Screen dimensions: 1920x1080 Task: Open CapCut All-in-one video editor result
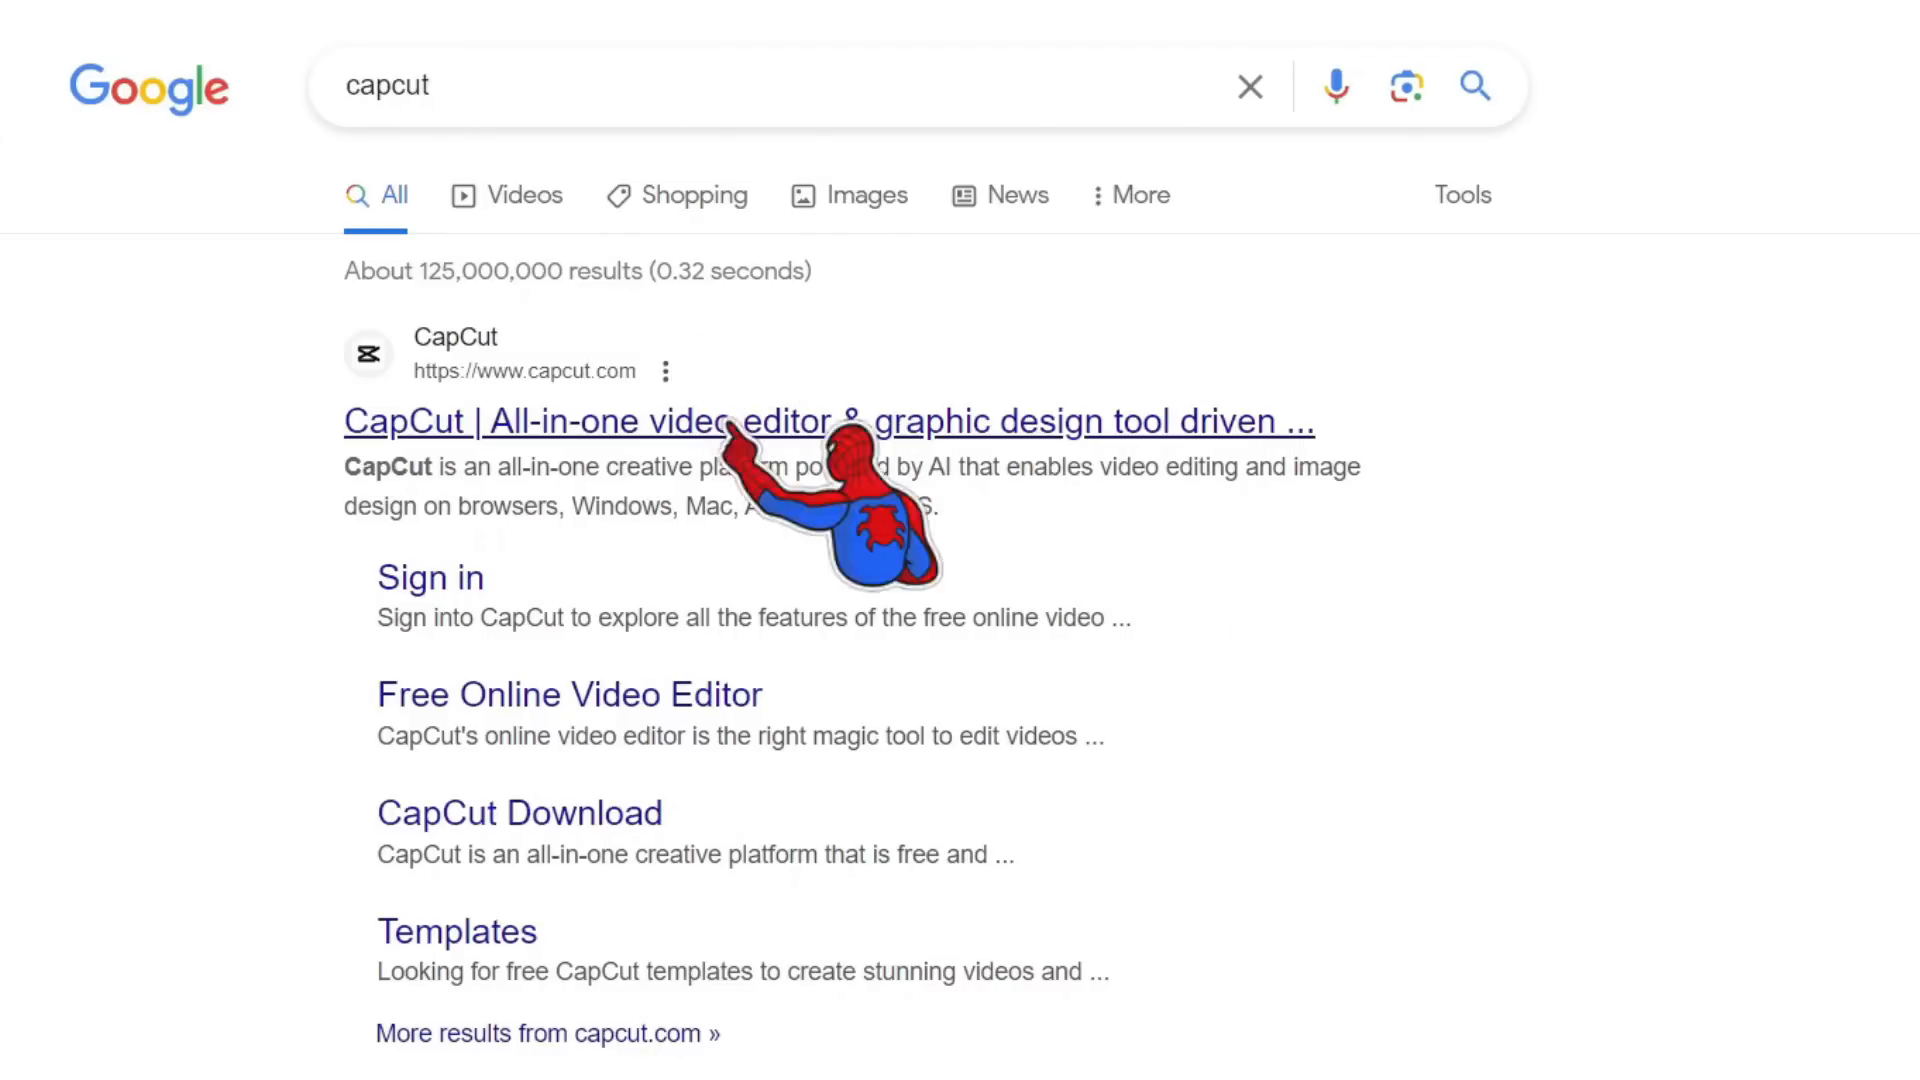pos(829,421)
